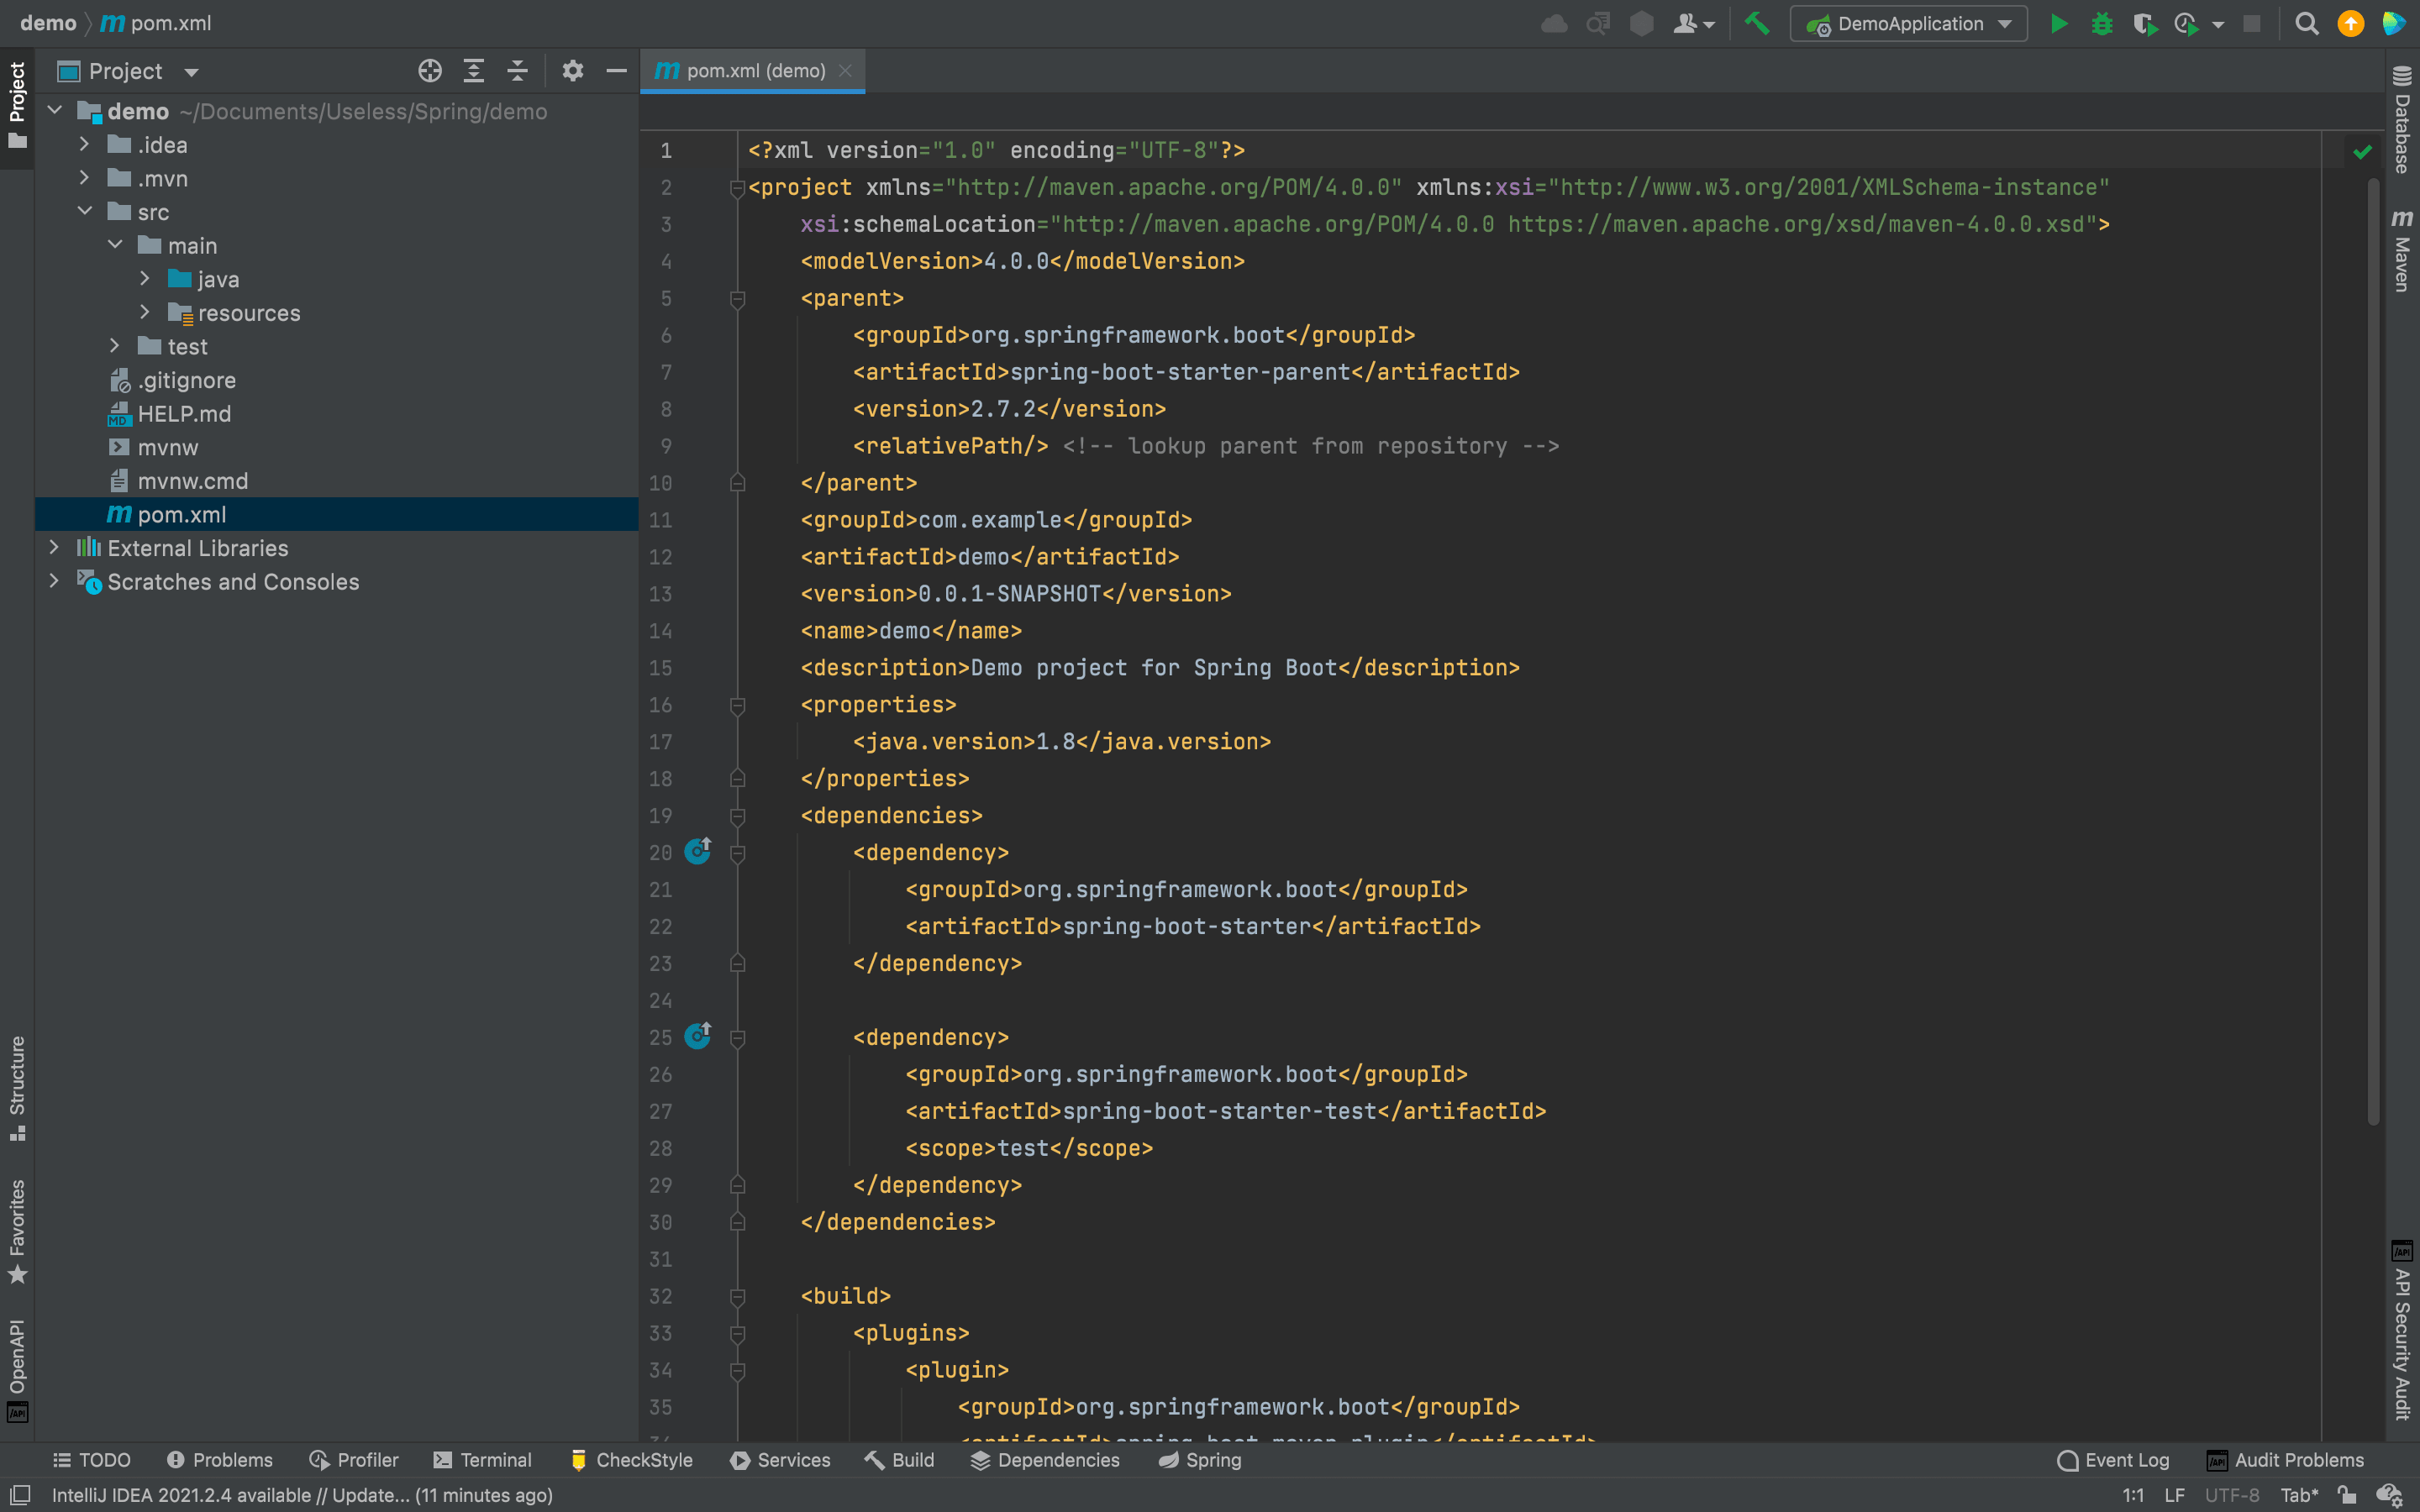The height and width of the screenshot is (1512, 2420).
Task: Click the demo breadcrumb in navigation bar
Action: (48, 23)
